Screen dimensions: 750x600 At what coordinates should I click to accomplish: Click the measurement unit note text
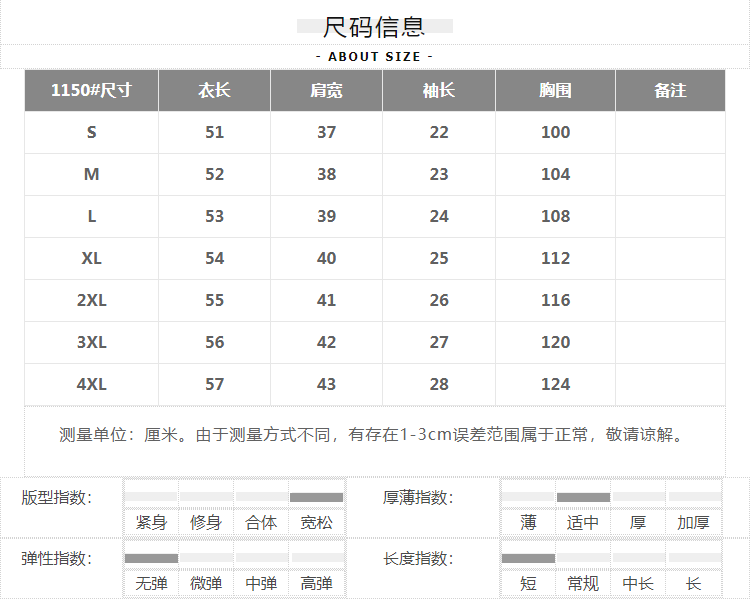tap(374, 435)
